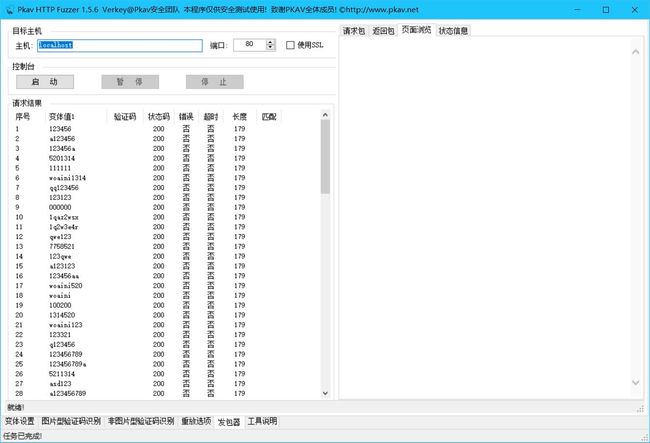This screenshot has width=650, height=443.
Task: Select result row with value a123456789
Action: tap(166, 393)
